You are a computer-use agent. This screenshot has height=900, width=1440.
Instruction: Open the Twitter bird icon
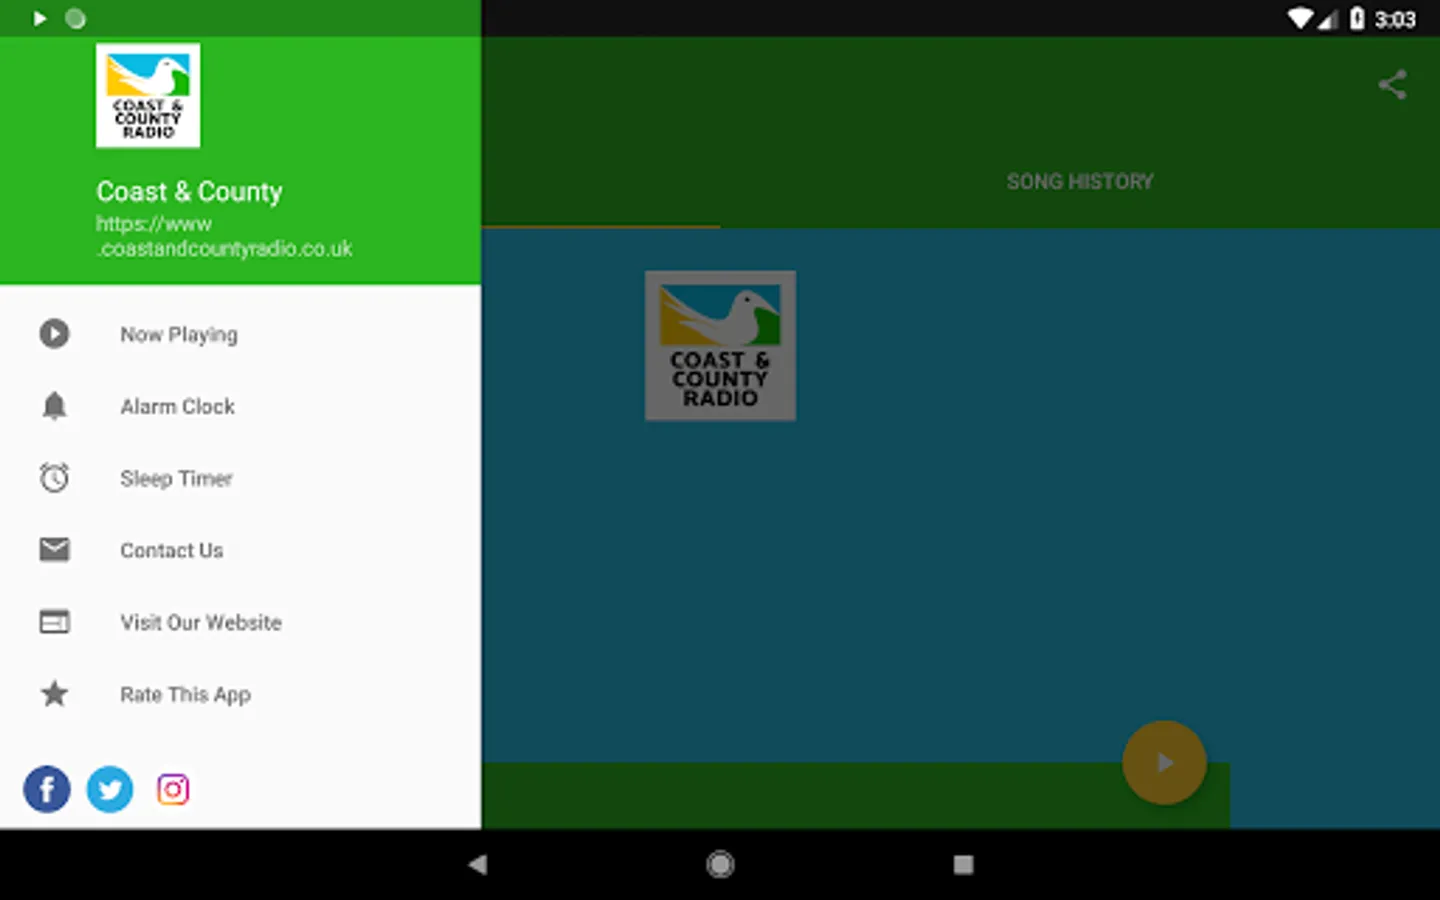point(110,789)
